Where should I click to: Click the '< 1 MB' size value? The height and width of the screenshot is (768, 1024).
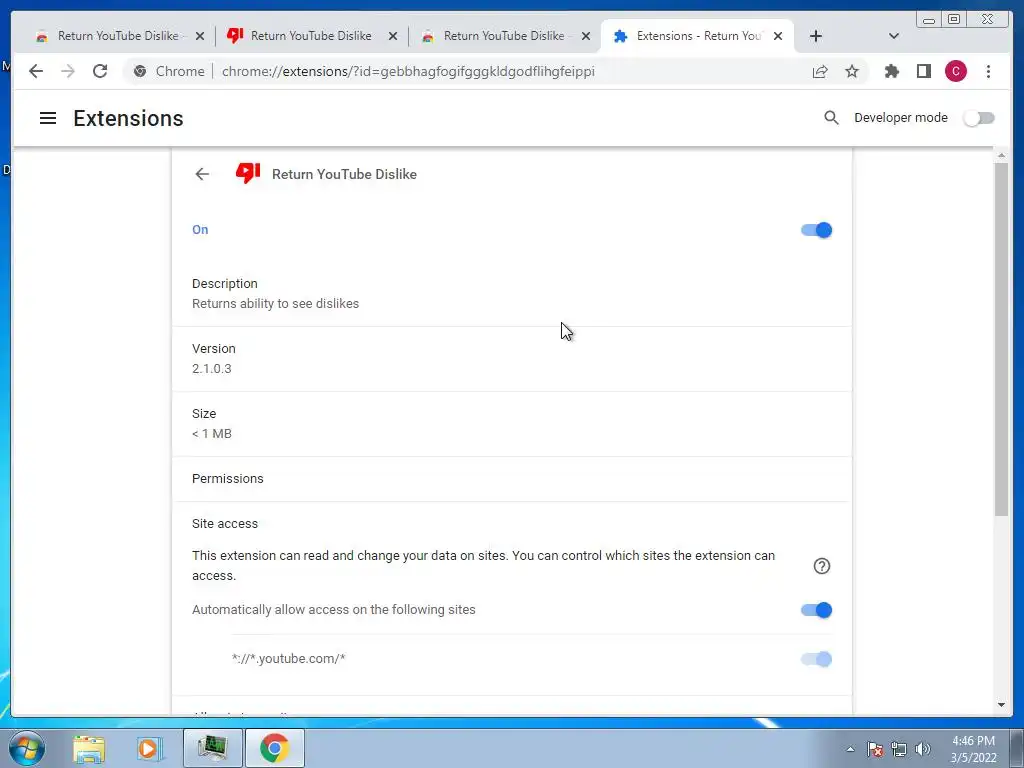tap(212, 434)
